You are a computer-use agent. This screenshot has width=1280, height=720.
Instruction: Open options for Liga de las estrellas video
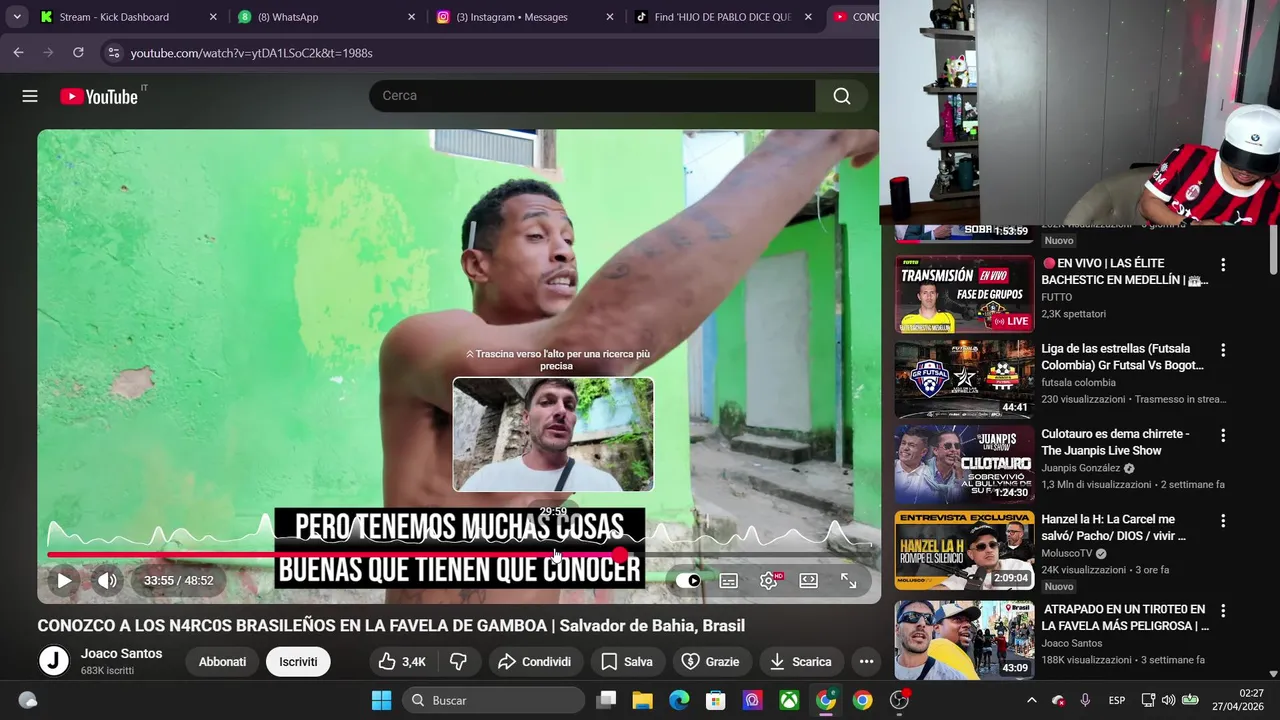1222,351
